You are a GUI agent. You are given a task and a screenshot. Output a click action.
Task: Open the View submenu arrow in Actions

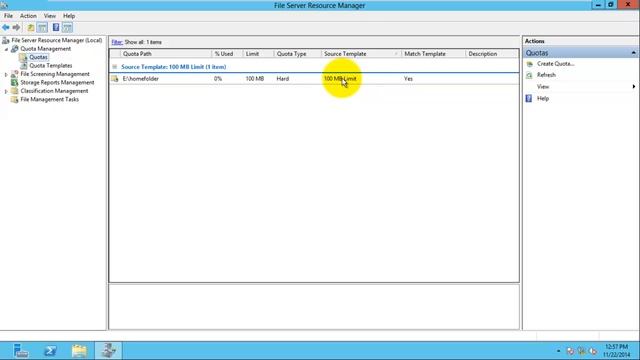[x=633, y=87]
